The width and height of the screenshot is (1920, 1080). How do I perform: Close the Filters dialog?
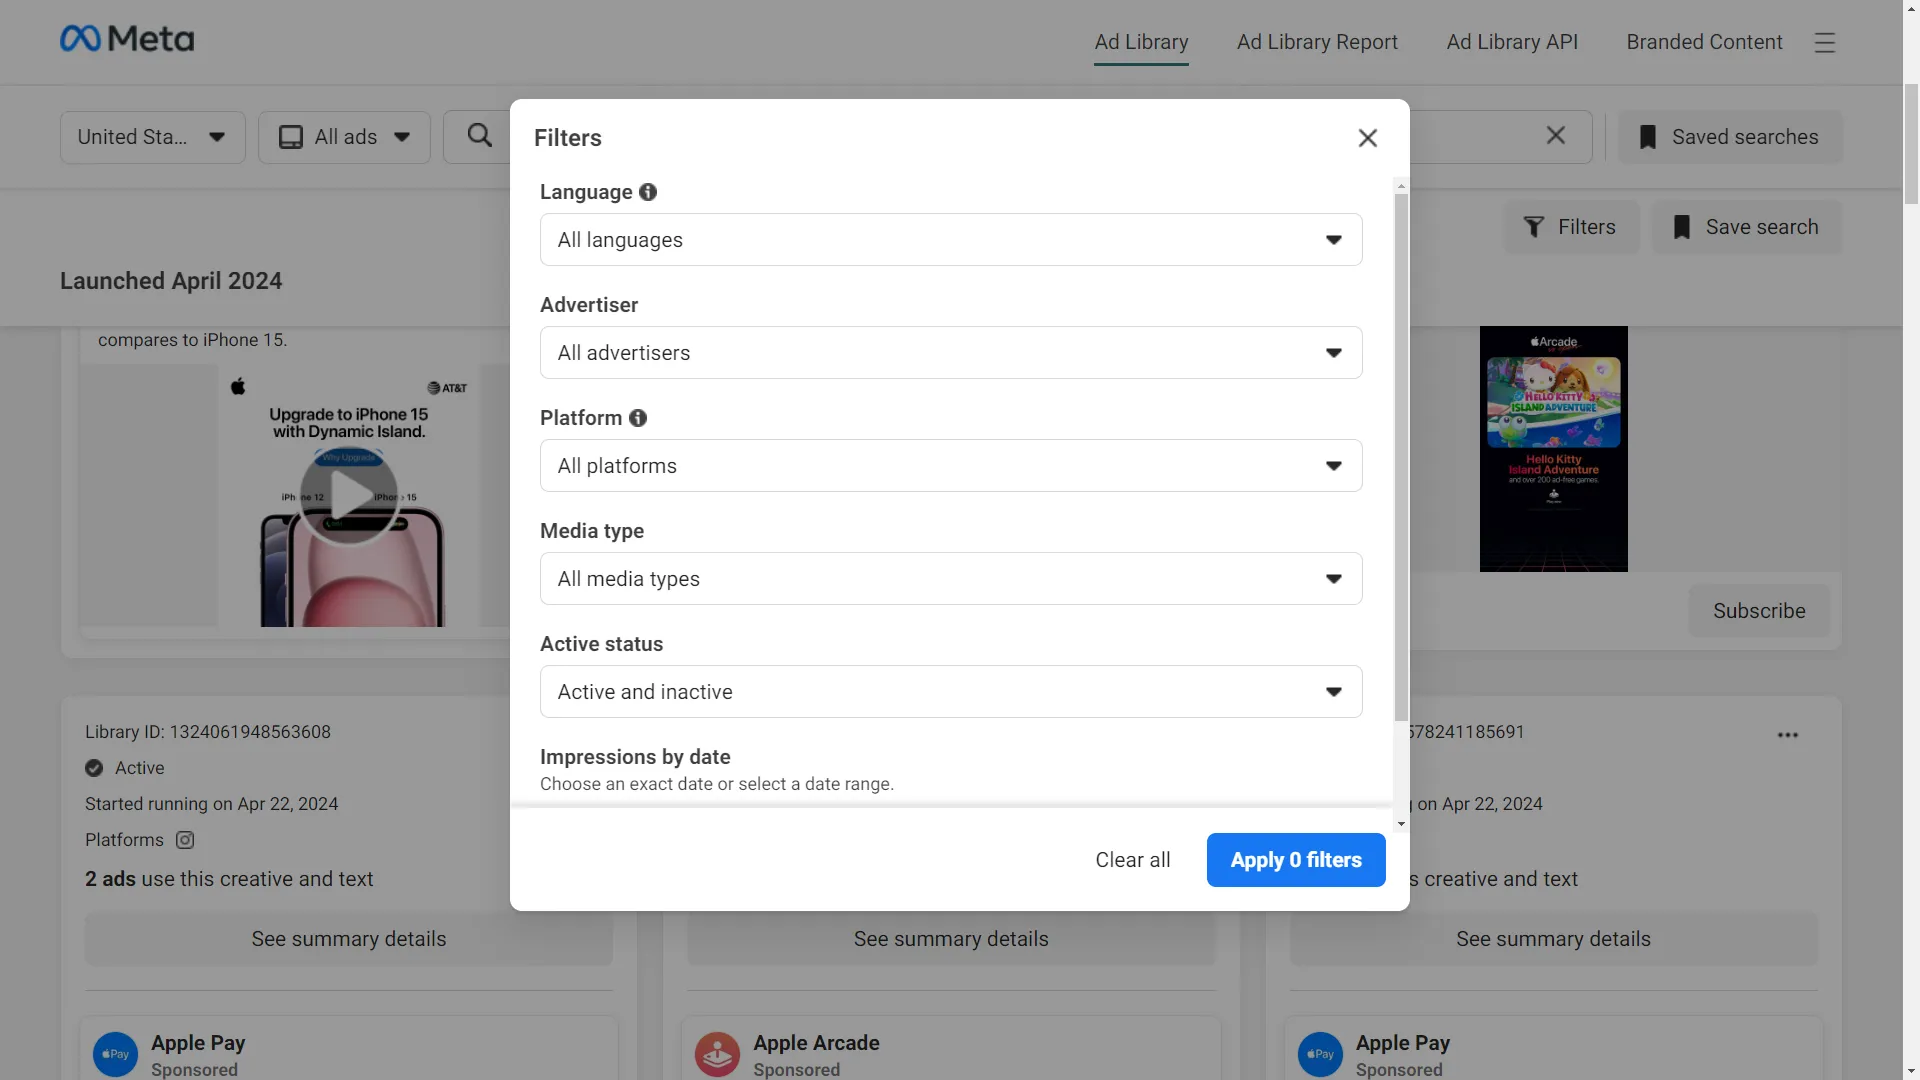(x=1368, y=138)
